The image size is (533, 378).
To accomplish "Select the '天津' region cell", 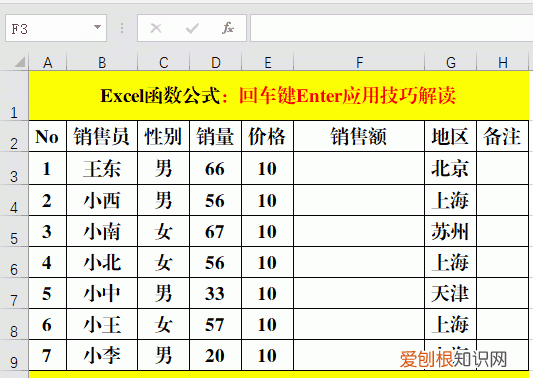I will pos(451,293).
